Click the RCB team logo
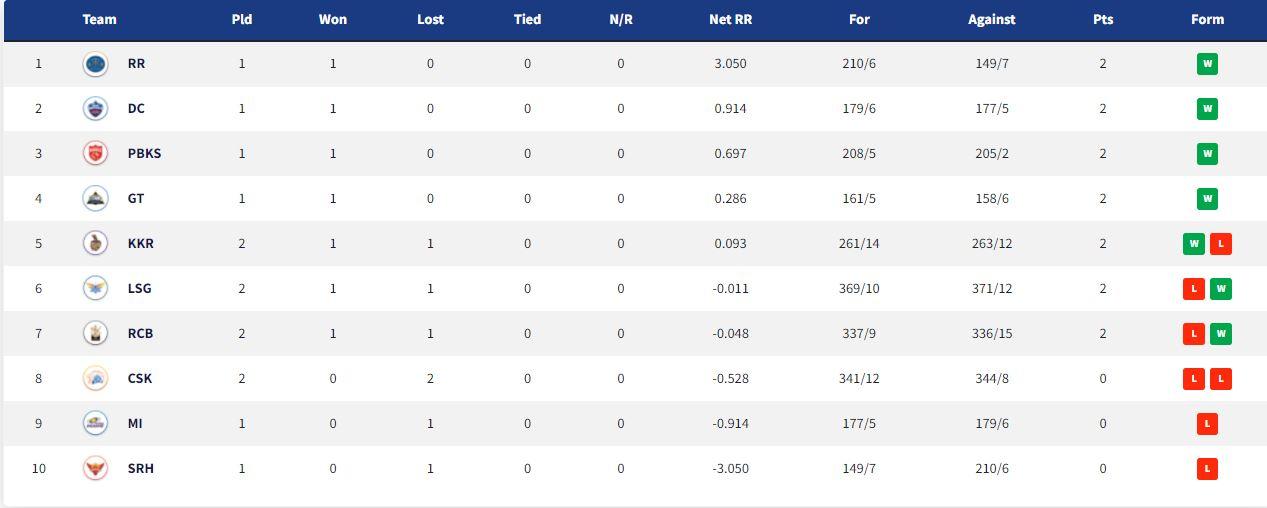 (95, 334)
